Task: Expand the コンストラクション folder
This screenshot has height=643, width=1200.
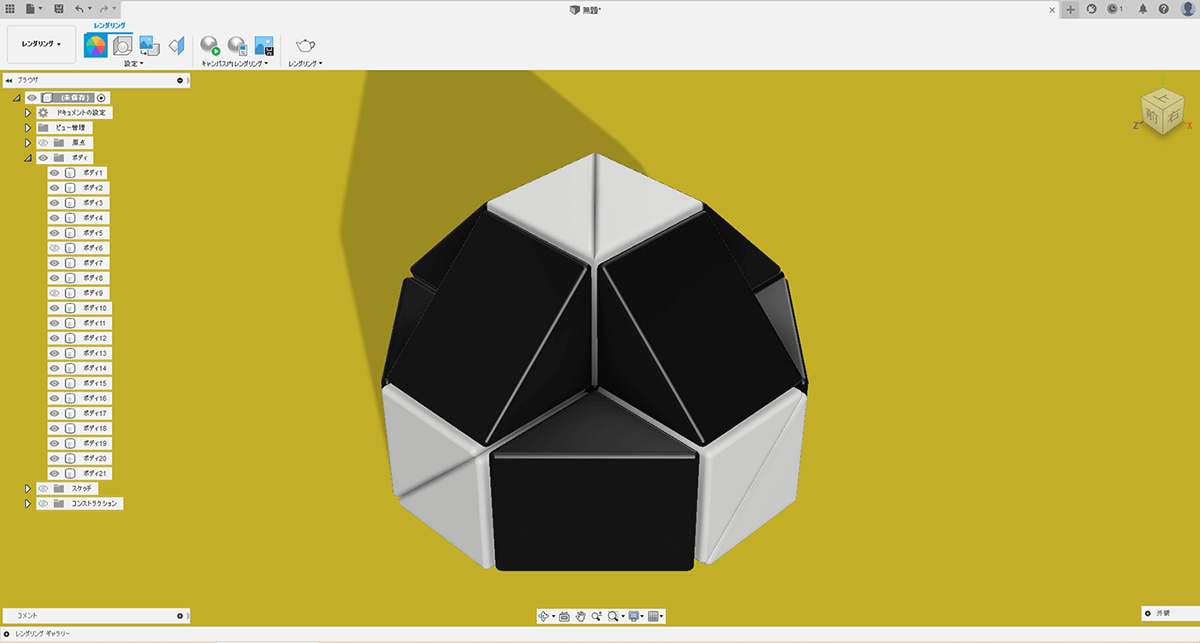Action: pyautogui.click(x=28, y=504)
